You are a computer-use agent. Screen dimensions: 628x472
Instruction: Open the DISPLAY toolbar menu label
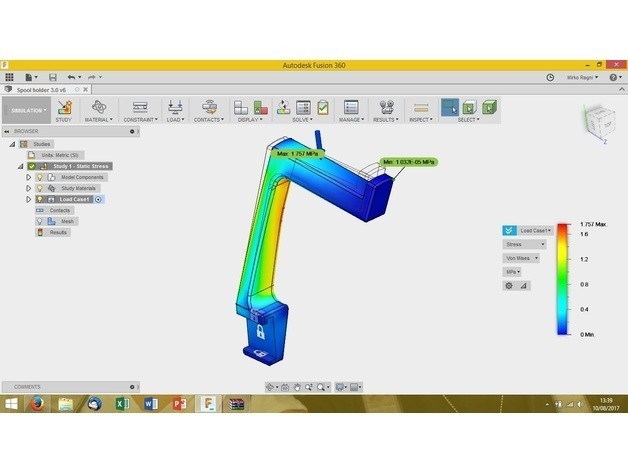[250, 120]
